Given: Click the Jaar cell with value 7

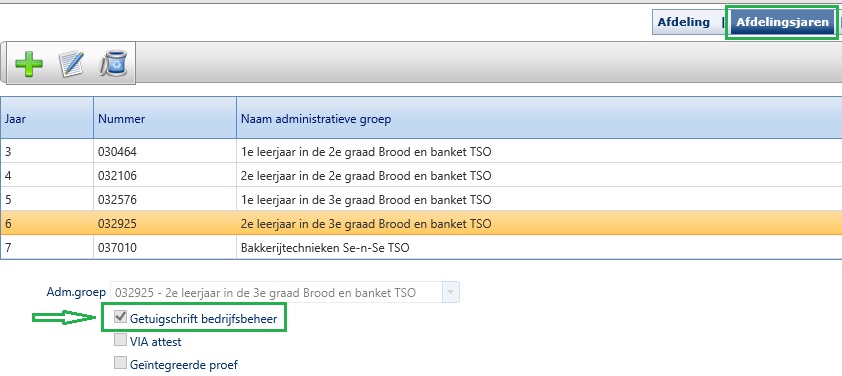Looking at the screenshot, I should [x=47, y=248].
